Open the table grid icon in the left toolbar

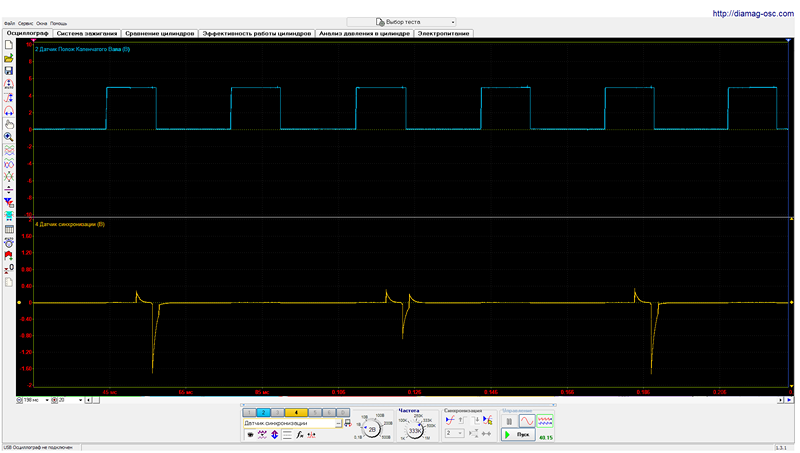9,230
